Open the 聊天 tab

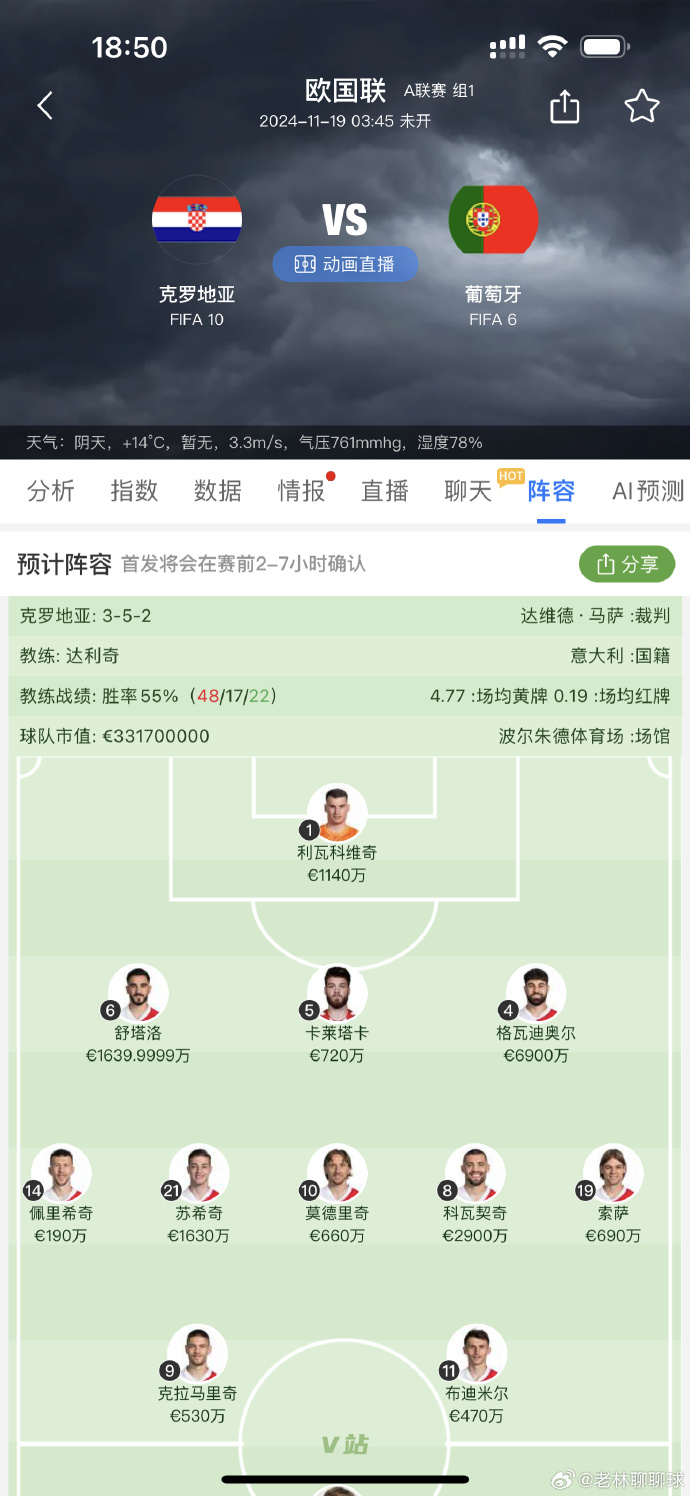(467, 492)
